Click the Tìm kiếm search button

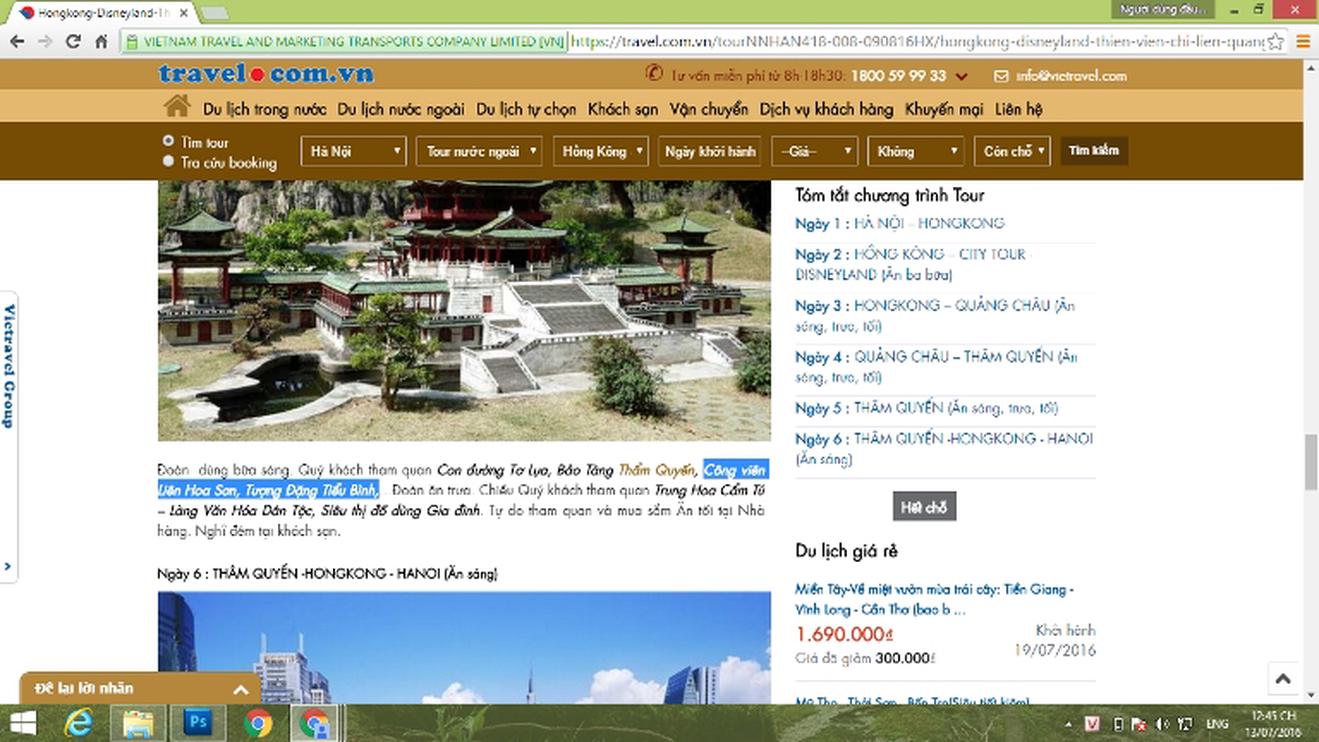click(x=1093, y=150)
